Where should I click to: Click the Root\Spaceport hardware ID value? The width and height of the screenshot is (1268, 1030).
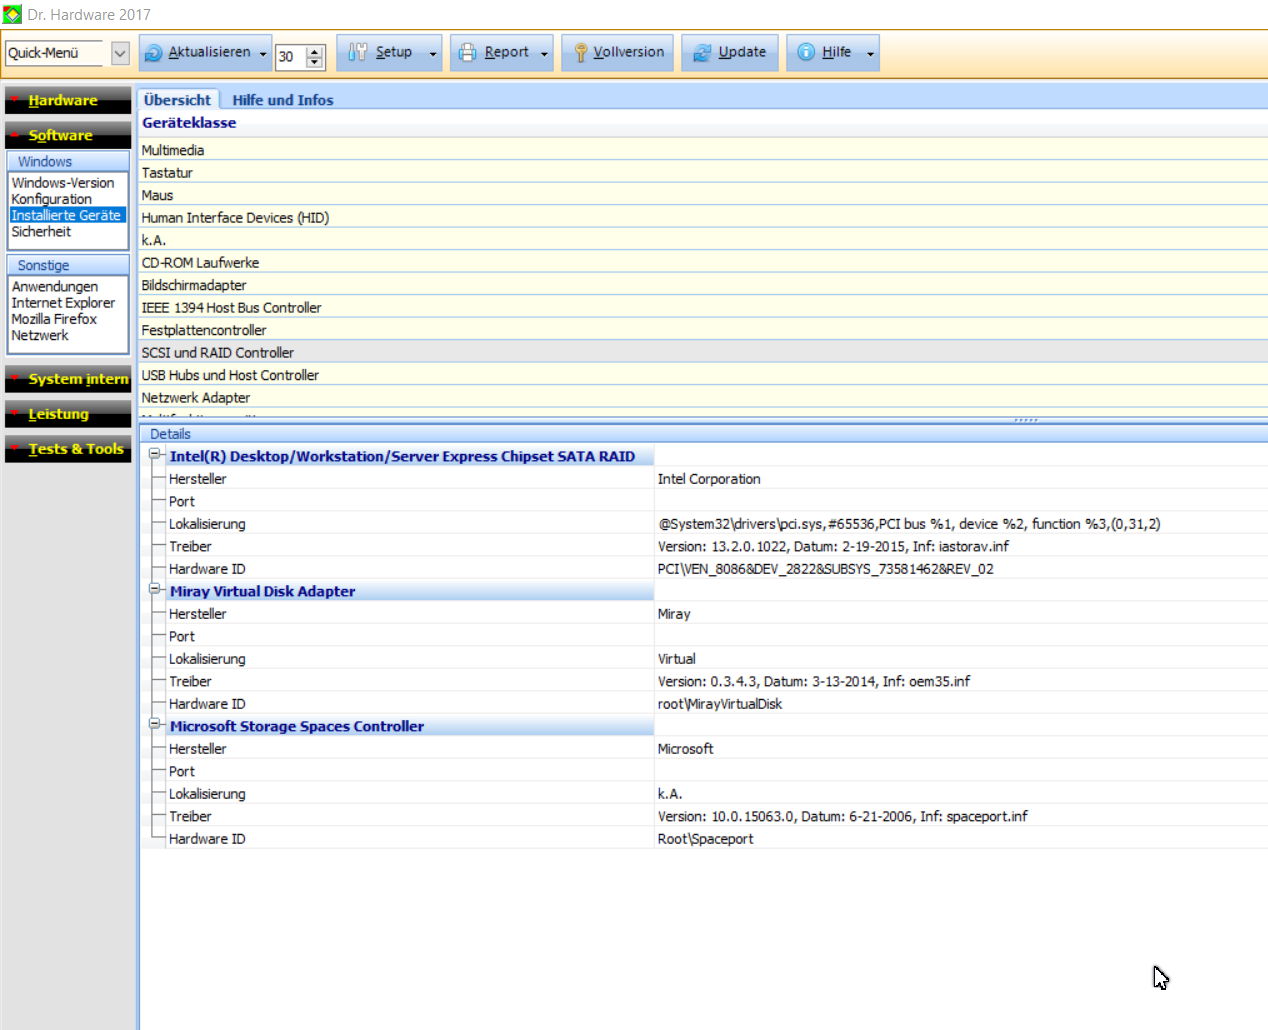coord(705,839)
